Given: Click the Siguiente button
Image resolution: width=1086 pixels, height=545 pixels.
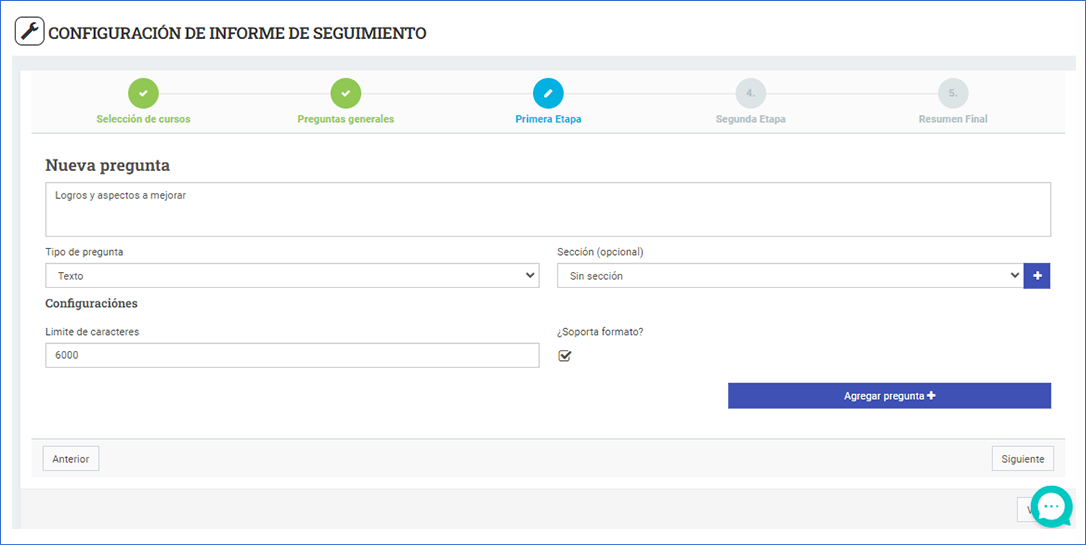Looking at the screenshot, I should click(1022, 459).
